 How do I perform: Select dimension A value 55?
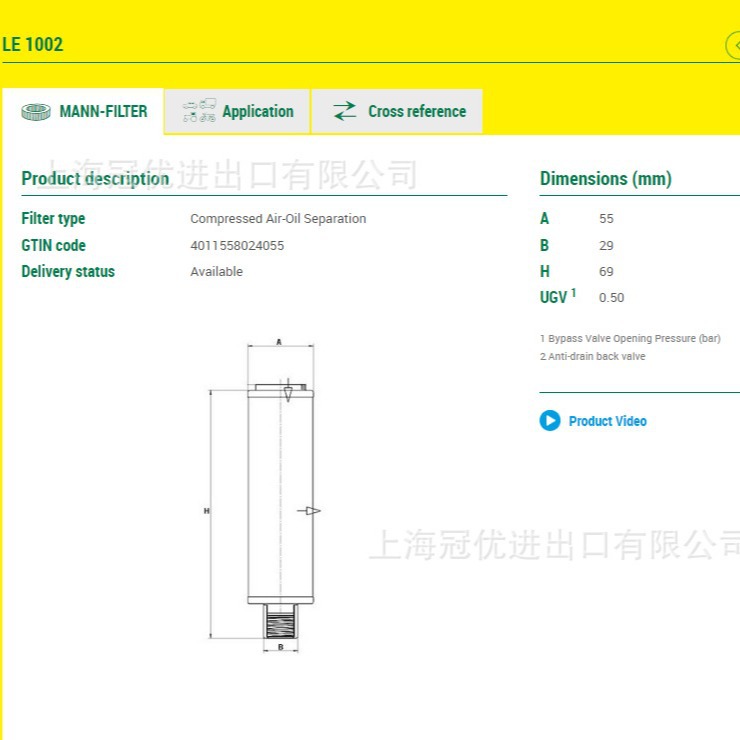pyautogui.click(x=606, y=219)
